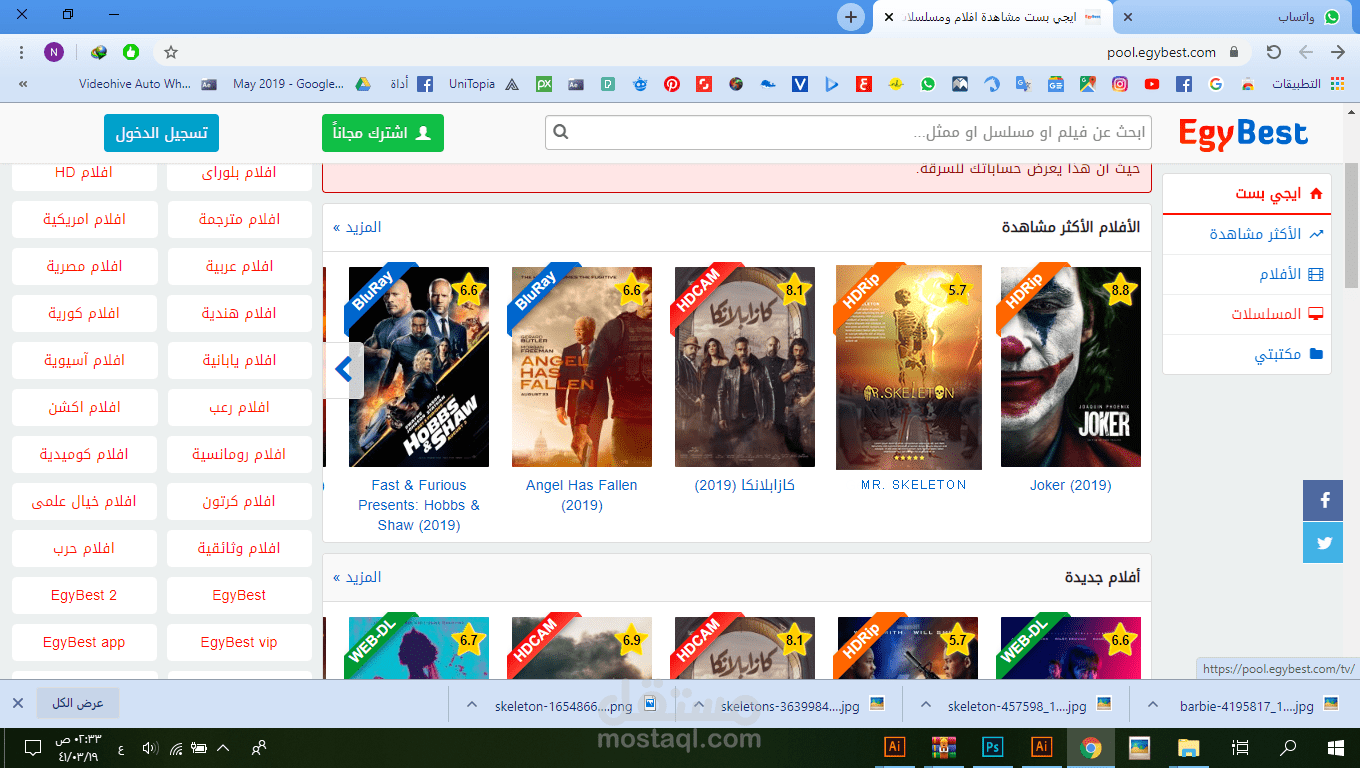Open the Videohive Auto Wh... bookmark
Image resolution: width=1360 pixels, height=768 pixels.
[147, 85]
